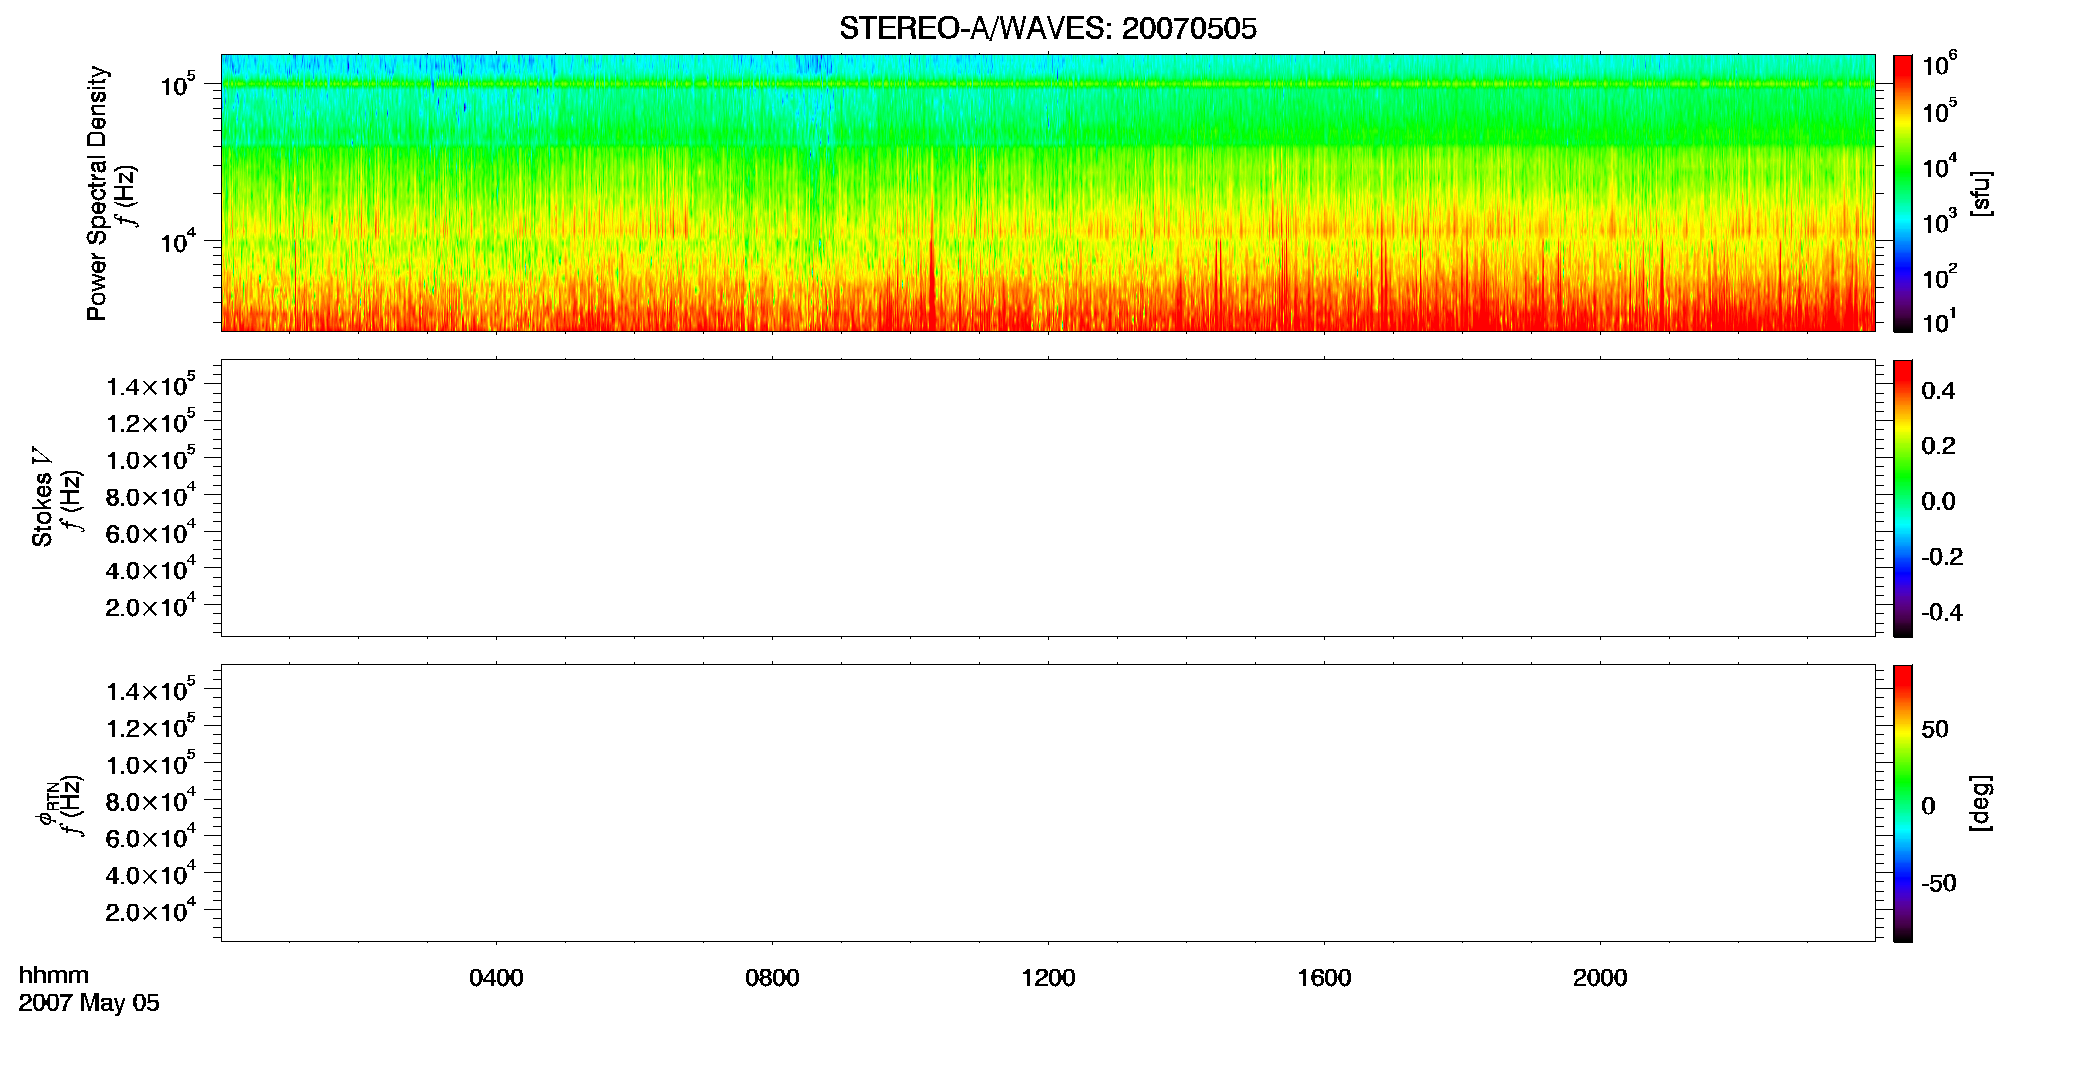Click the hhmm time format label
This screenshot has width=2096, height=1080.
[x=54, y=975]
